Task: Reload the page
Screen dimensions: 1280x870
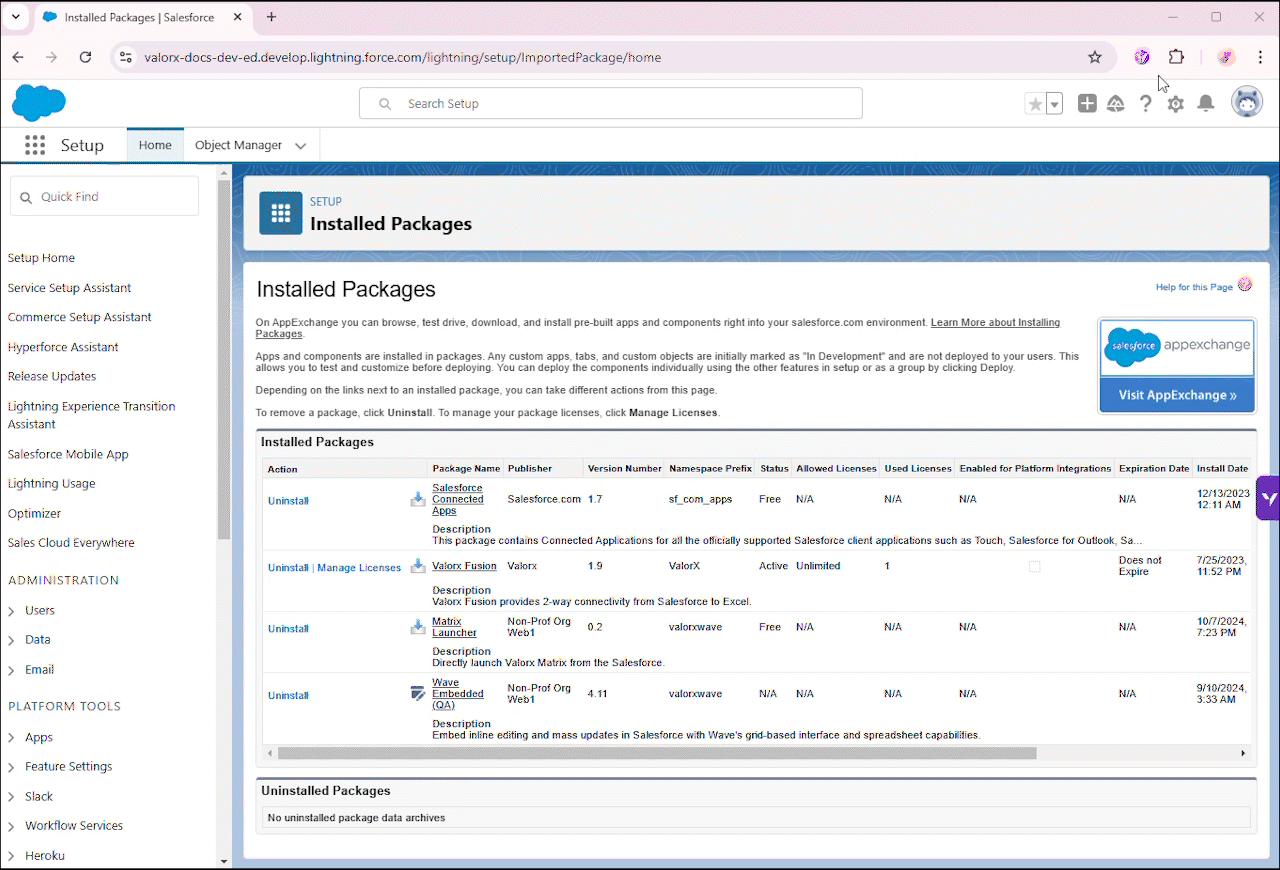Action: coord(86,57)
